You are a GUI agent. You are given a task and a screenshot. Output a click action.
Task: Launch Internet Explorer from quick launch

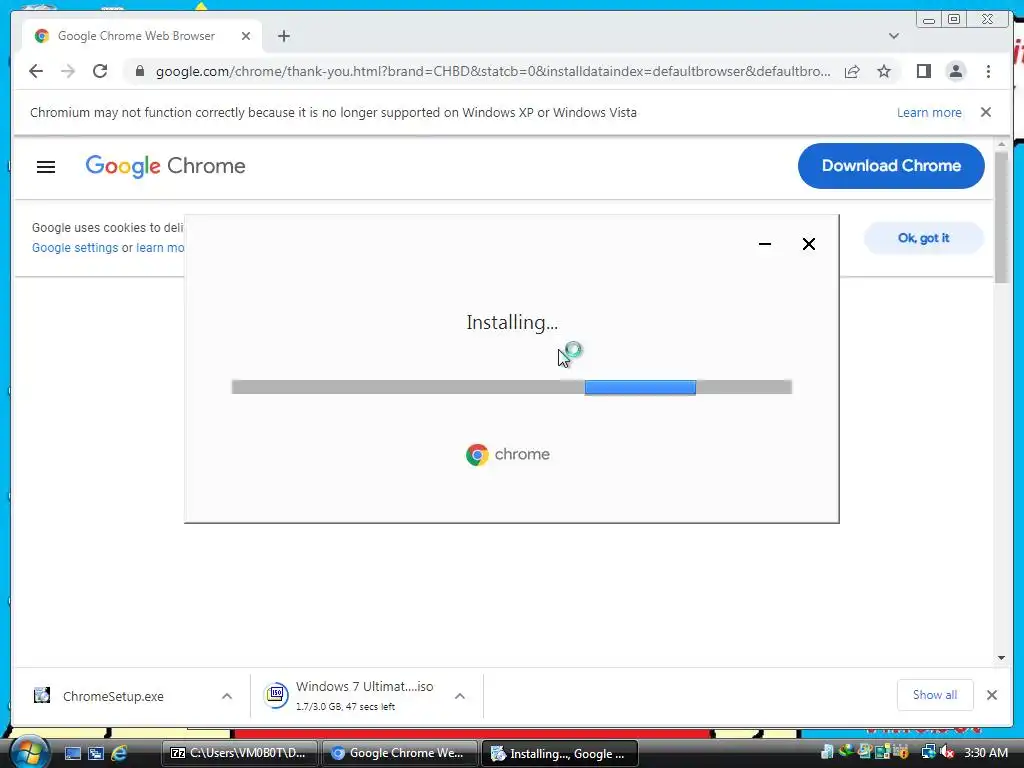119,754
